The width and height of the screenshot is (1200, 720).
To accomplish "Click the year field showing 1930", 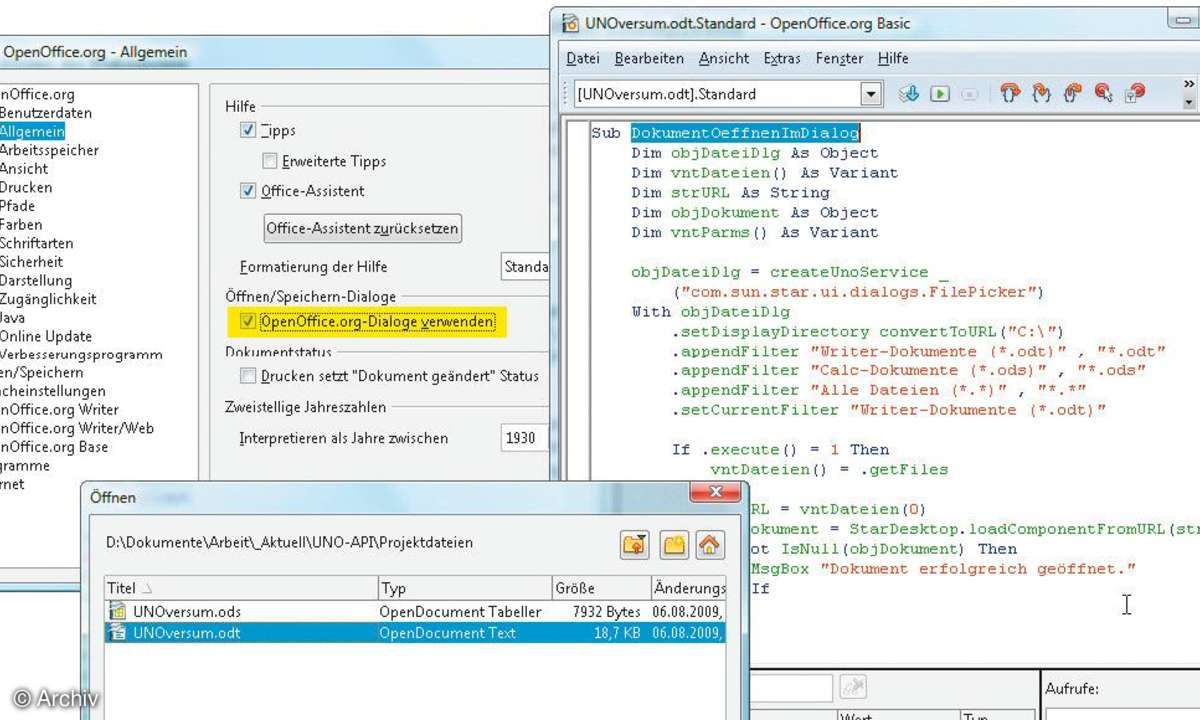I will tap(526, 438).
